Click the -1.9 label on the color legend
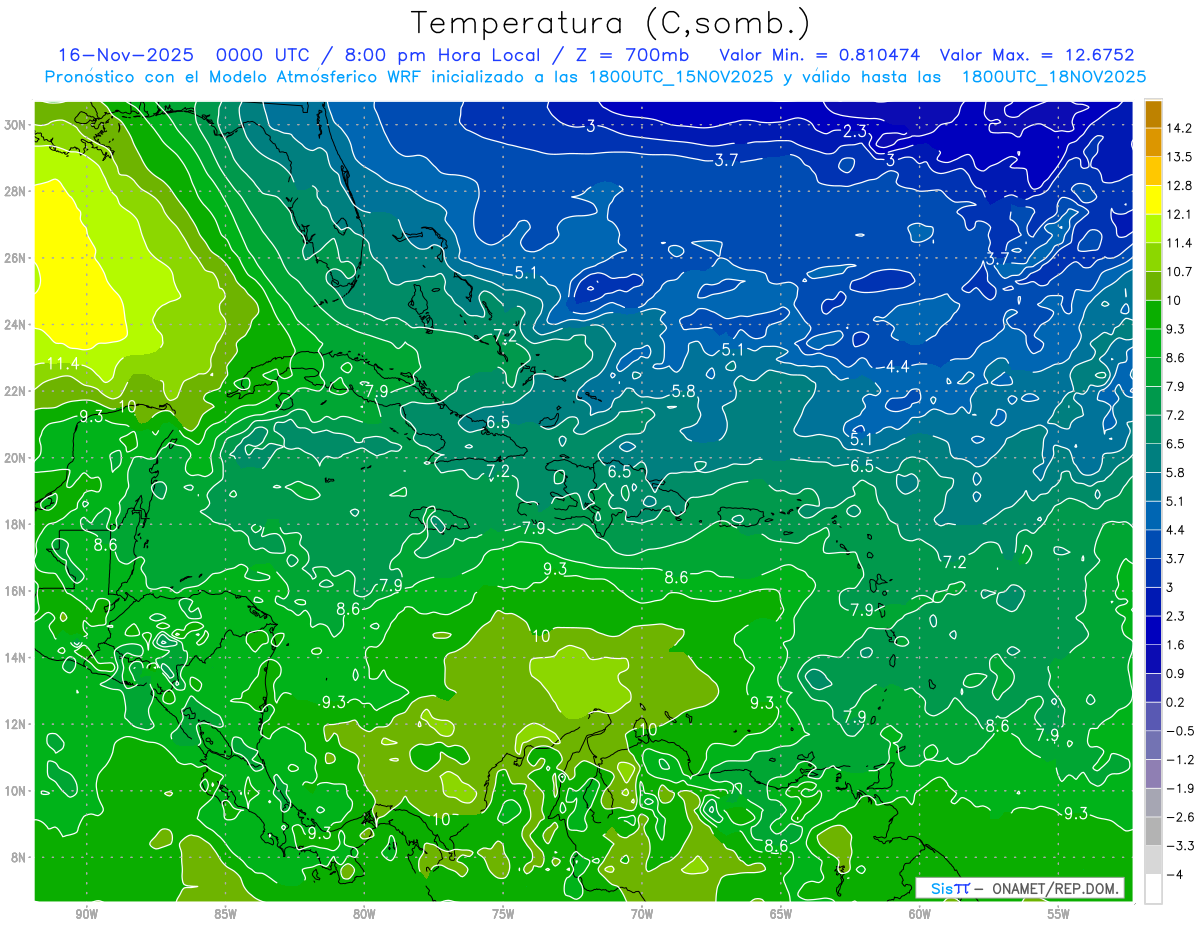 [x=1180, y=788]
